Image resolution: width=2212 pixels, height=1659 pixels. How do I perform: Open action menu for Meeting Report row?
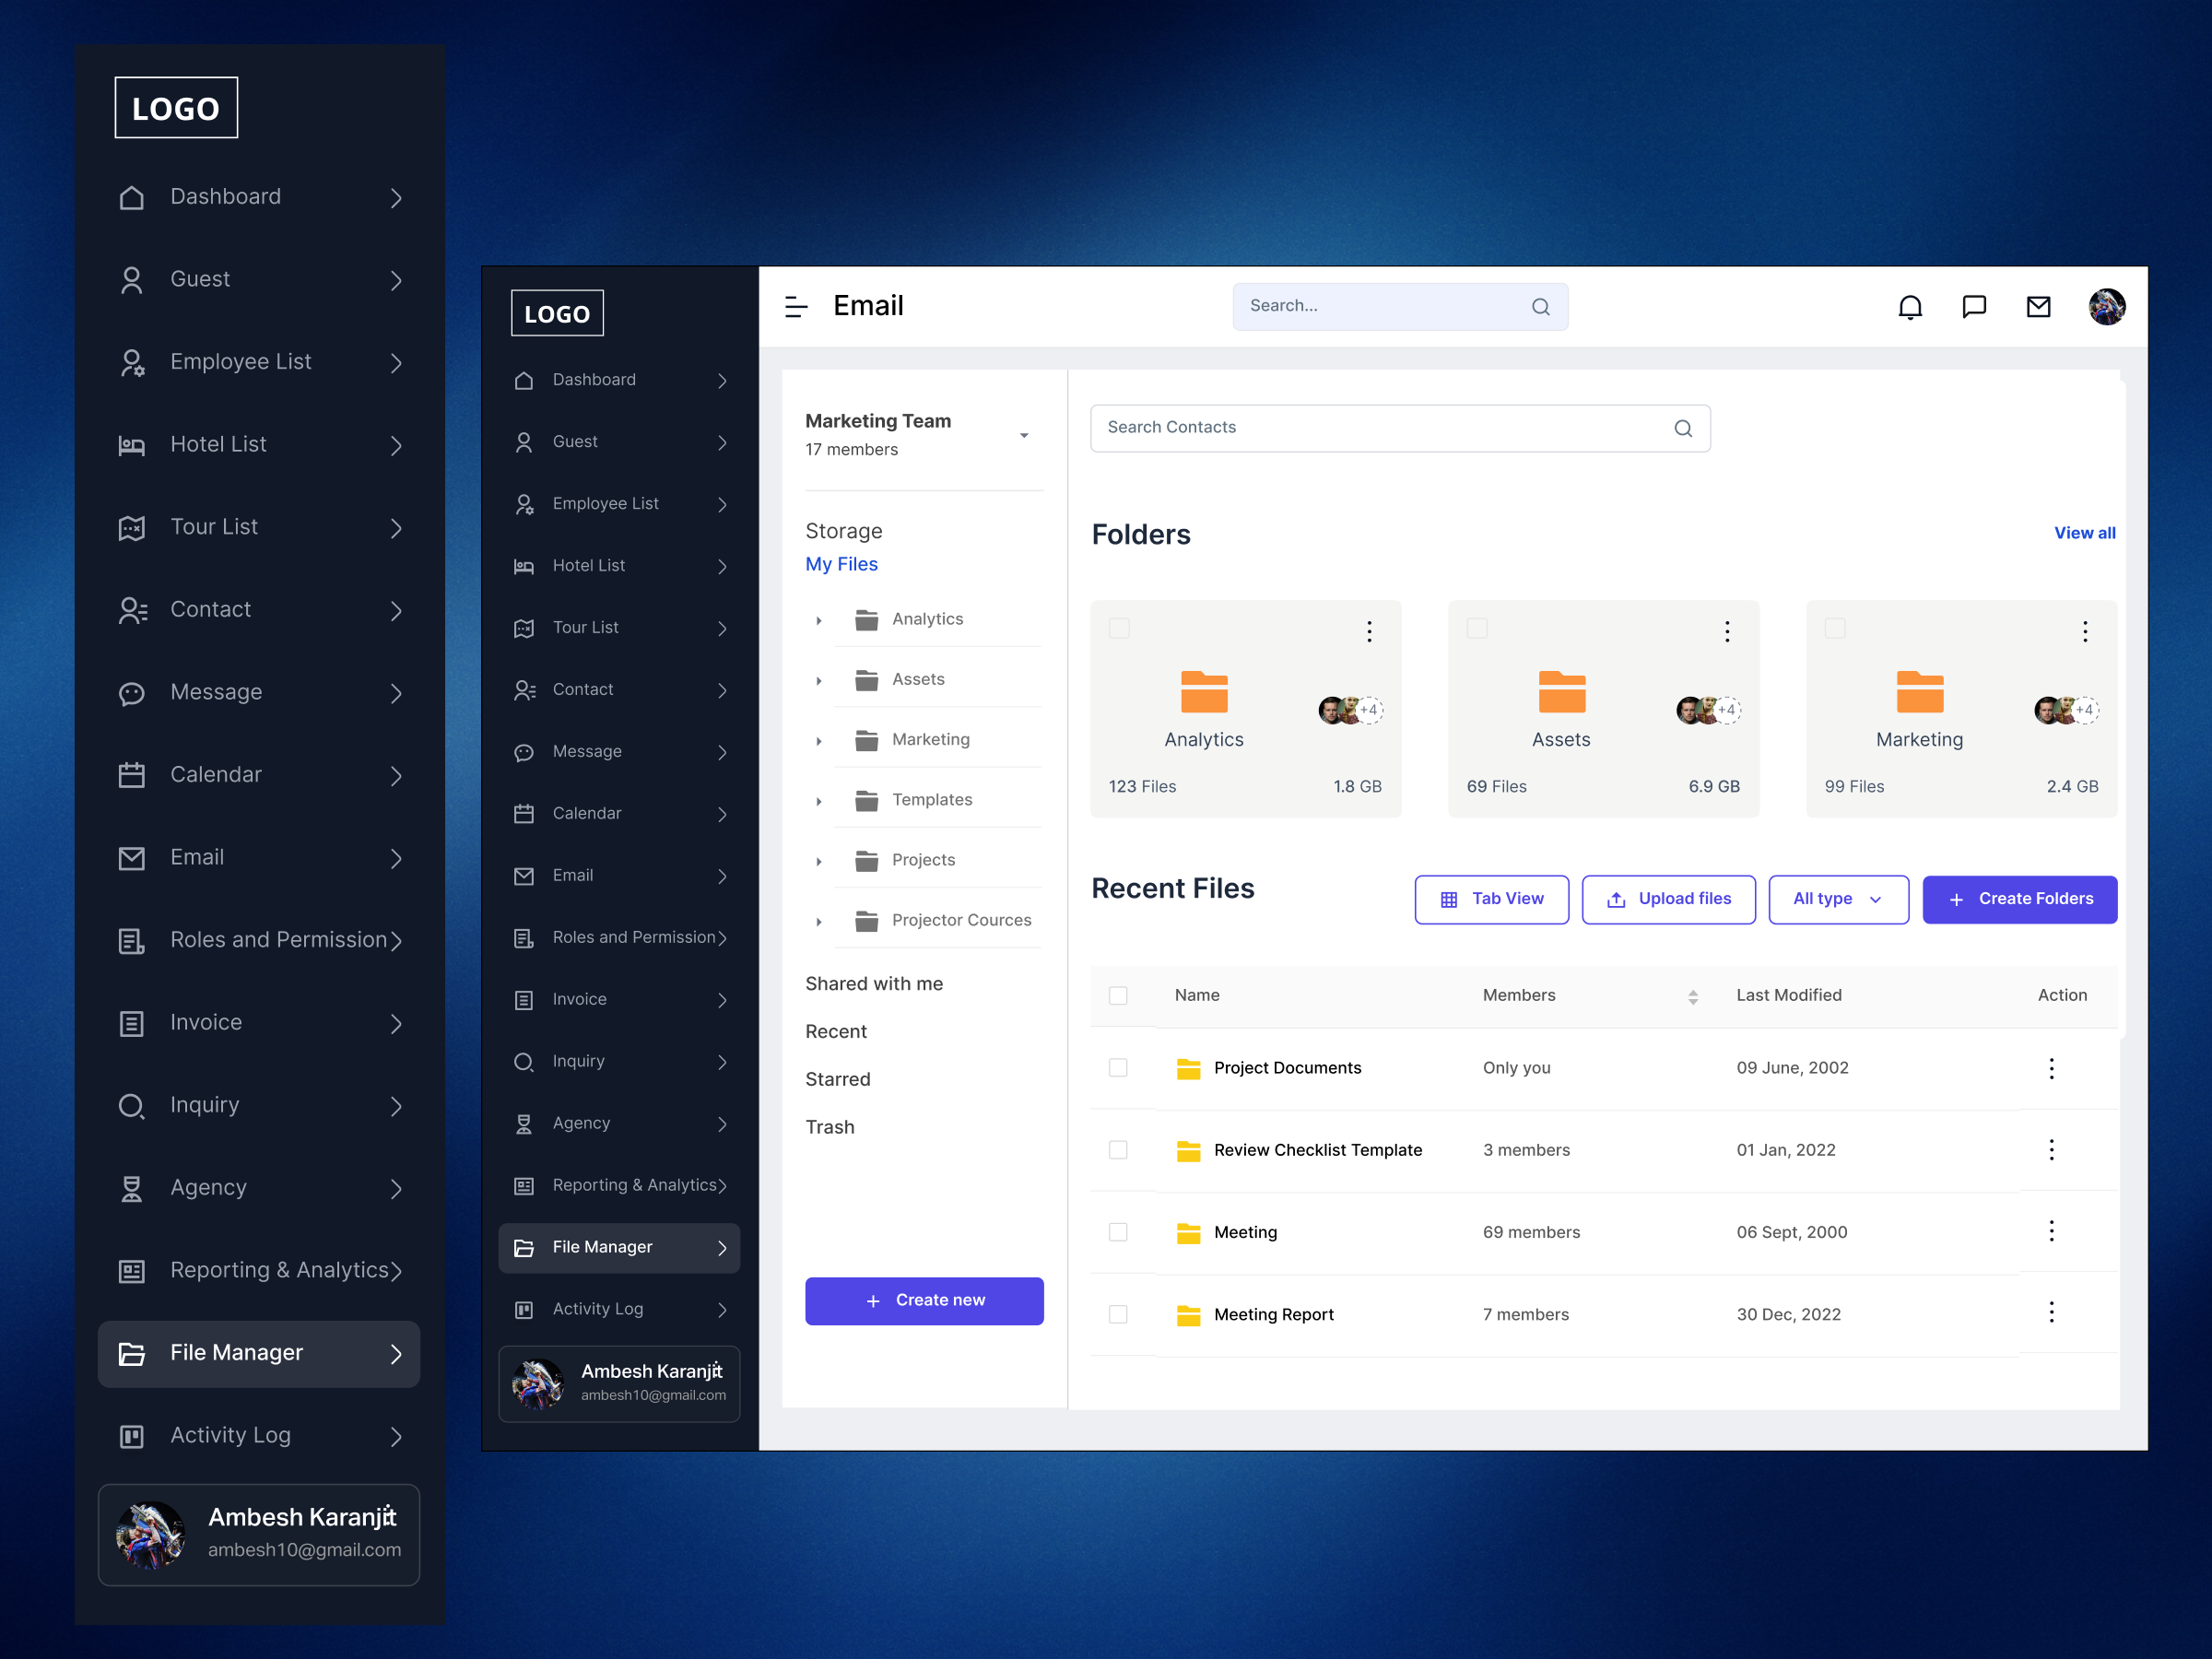[x=2052, y=1312]
